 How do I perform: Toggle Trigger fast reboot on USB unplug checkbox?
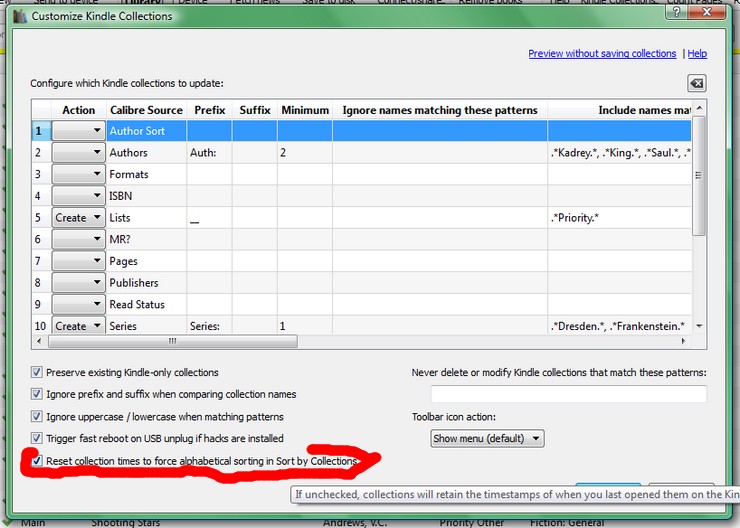coord(36,438)
